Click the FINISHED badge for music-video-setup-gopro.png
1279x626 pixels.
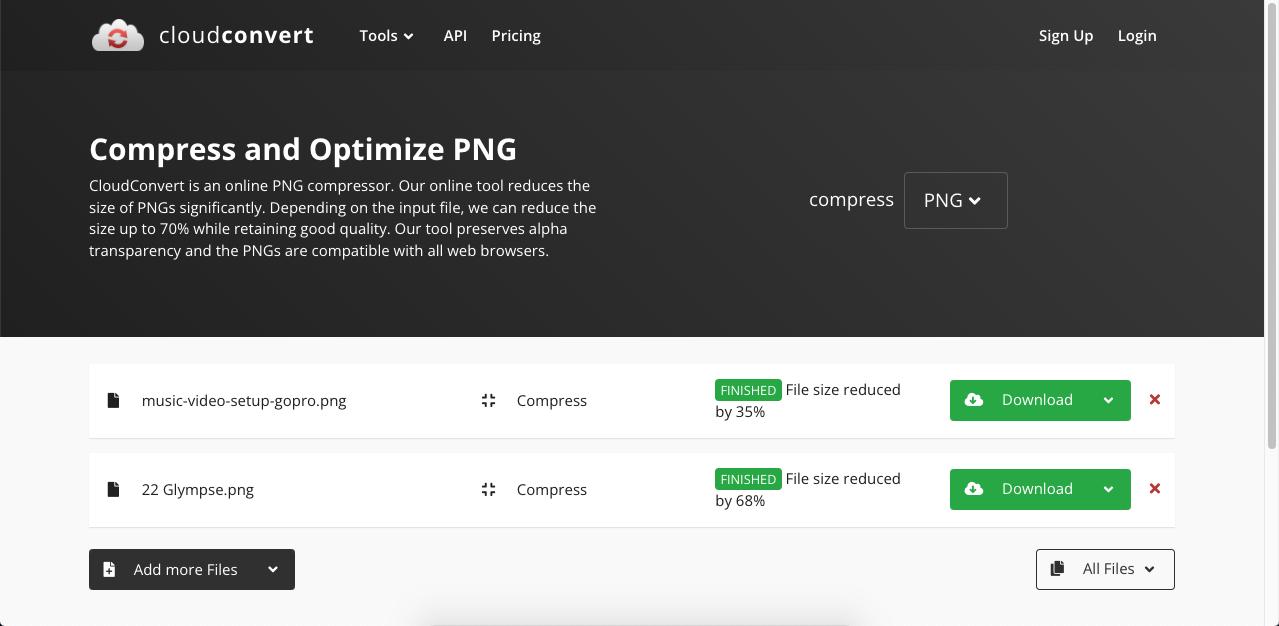[748, 390]
